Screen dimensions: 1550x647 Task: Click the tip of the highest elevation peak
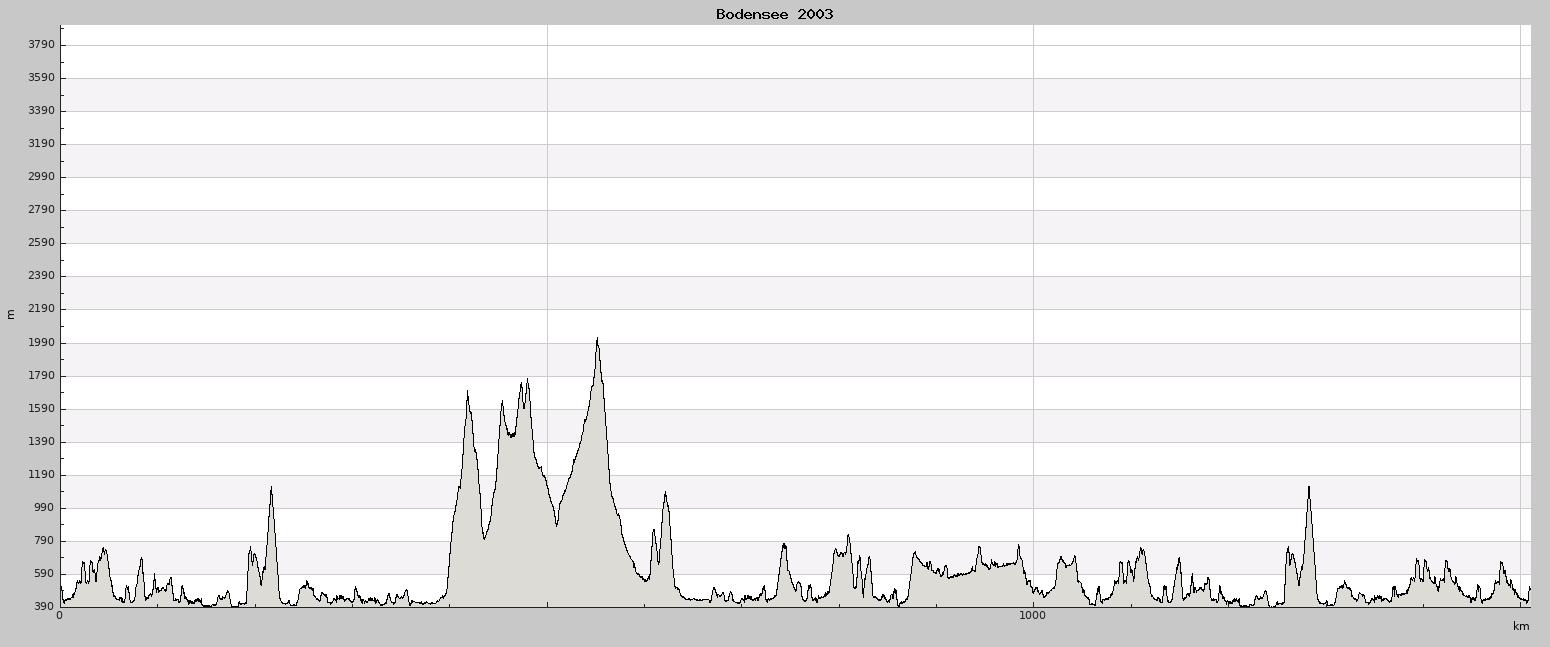click(x=597, y=338)
